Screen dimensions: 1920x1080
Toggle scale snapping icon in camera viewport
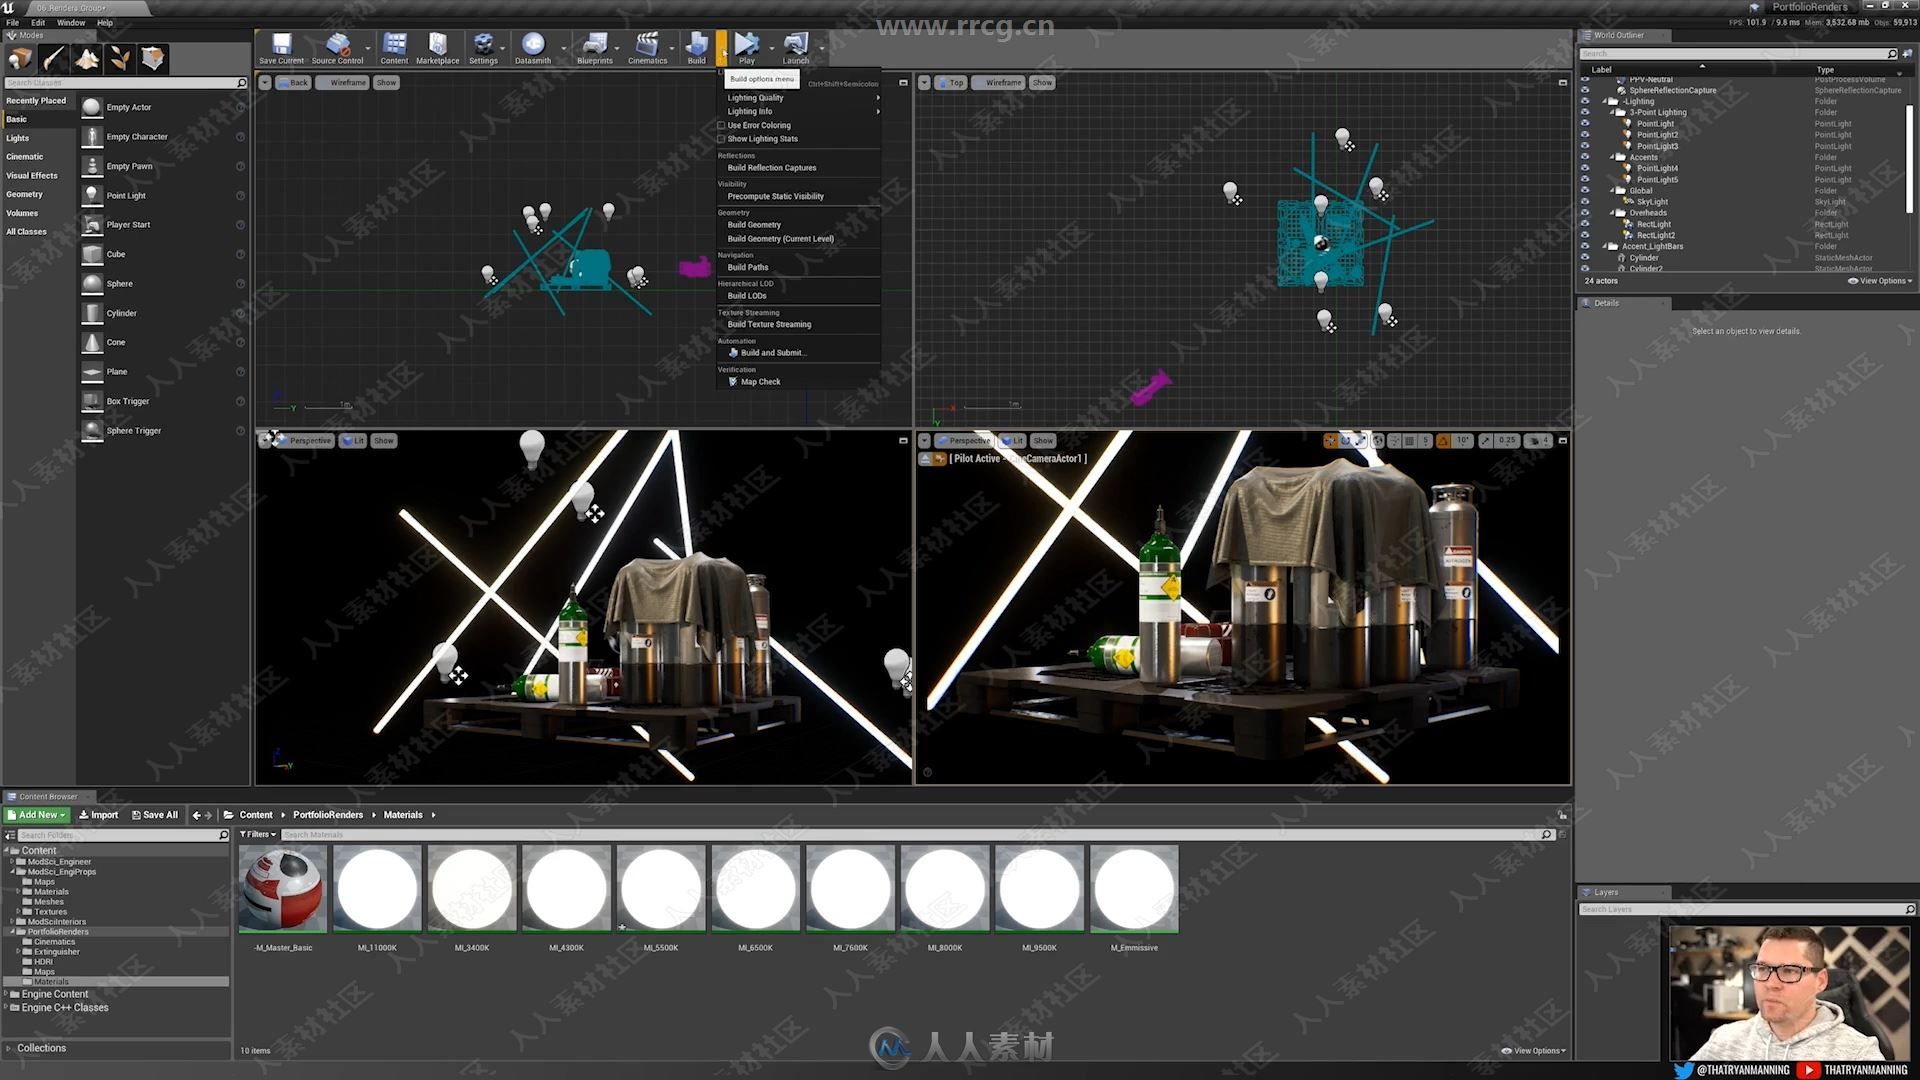coord(1486,441)
